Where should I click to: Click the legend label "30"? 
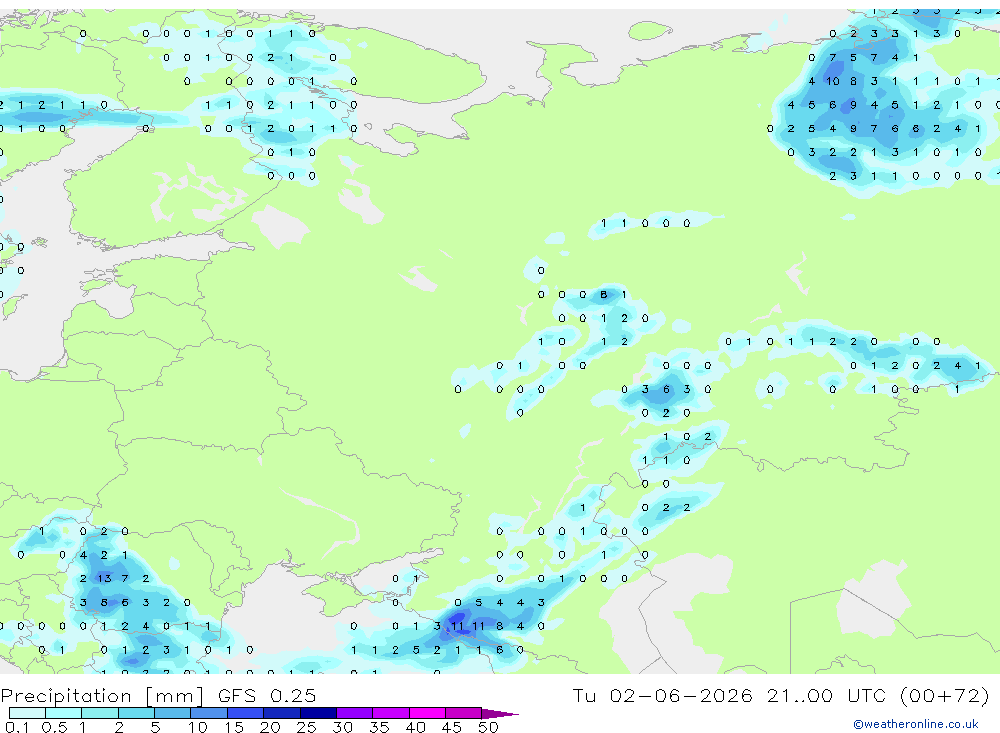point(342,727)
